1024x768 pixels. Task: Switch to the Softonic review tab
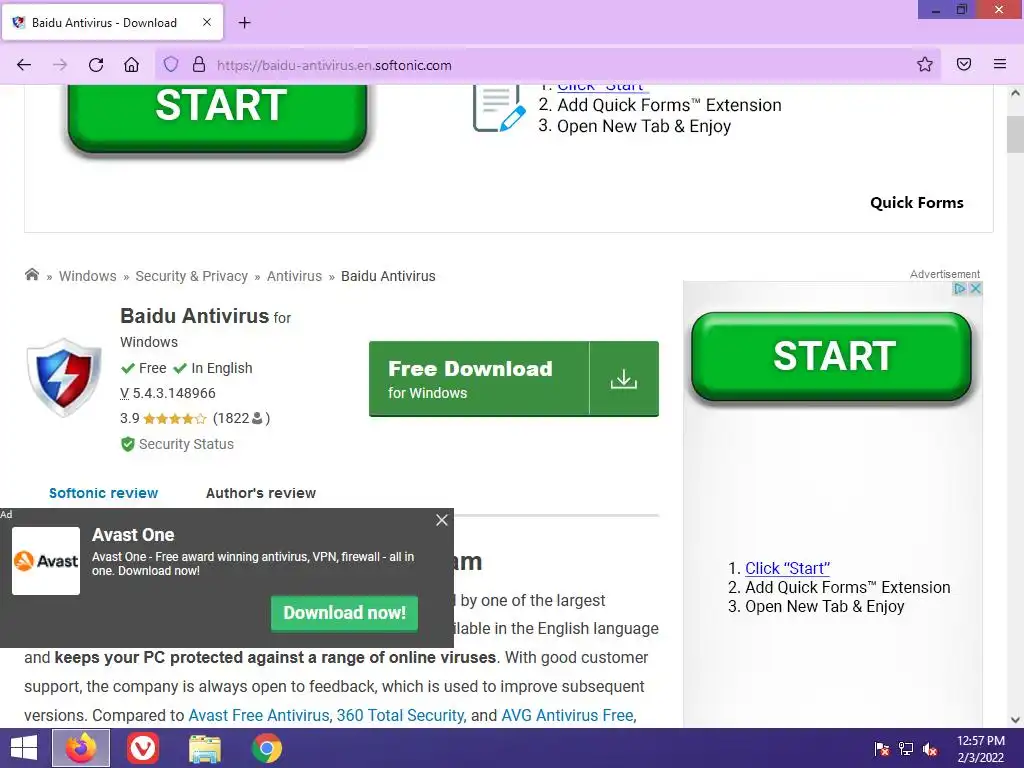[103, 493]
